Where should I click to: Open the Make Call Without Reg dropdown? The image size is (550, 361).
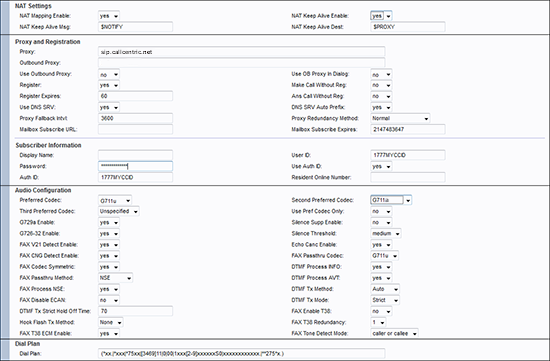(x=381, y=85)
